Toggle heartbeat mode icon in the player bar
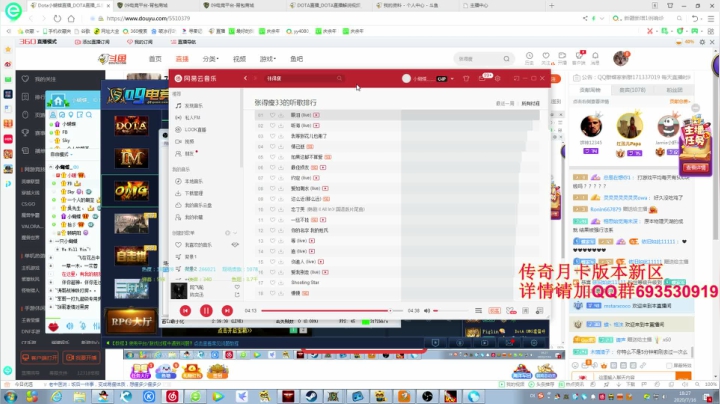This screenshot has height=404, width=720. click(511, 311)
